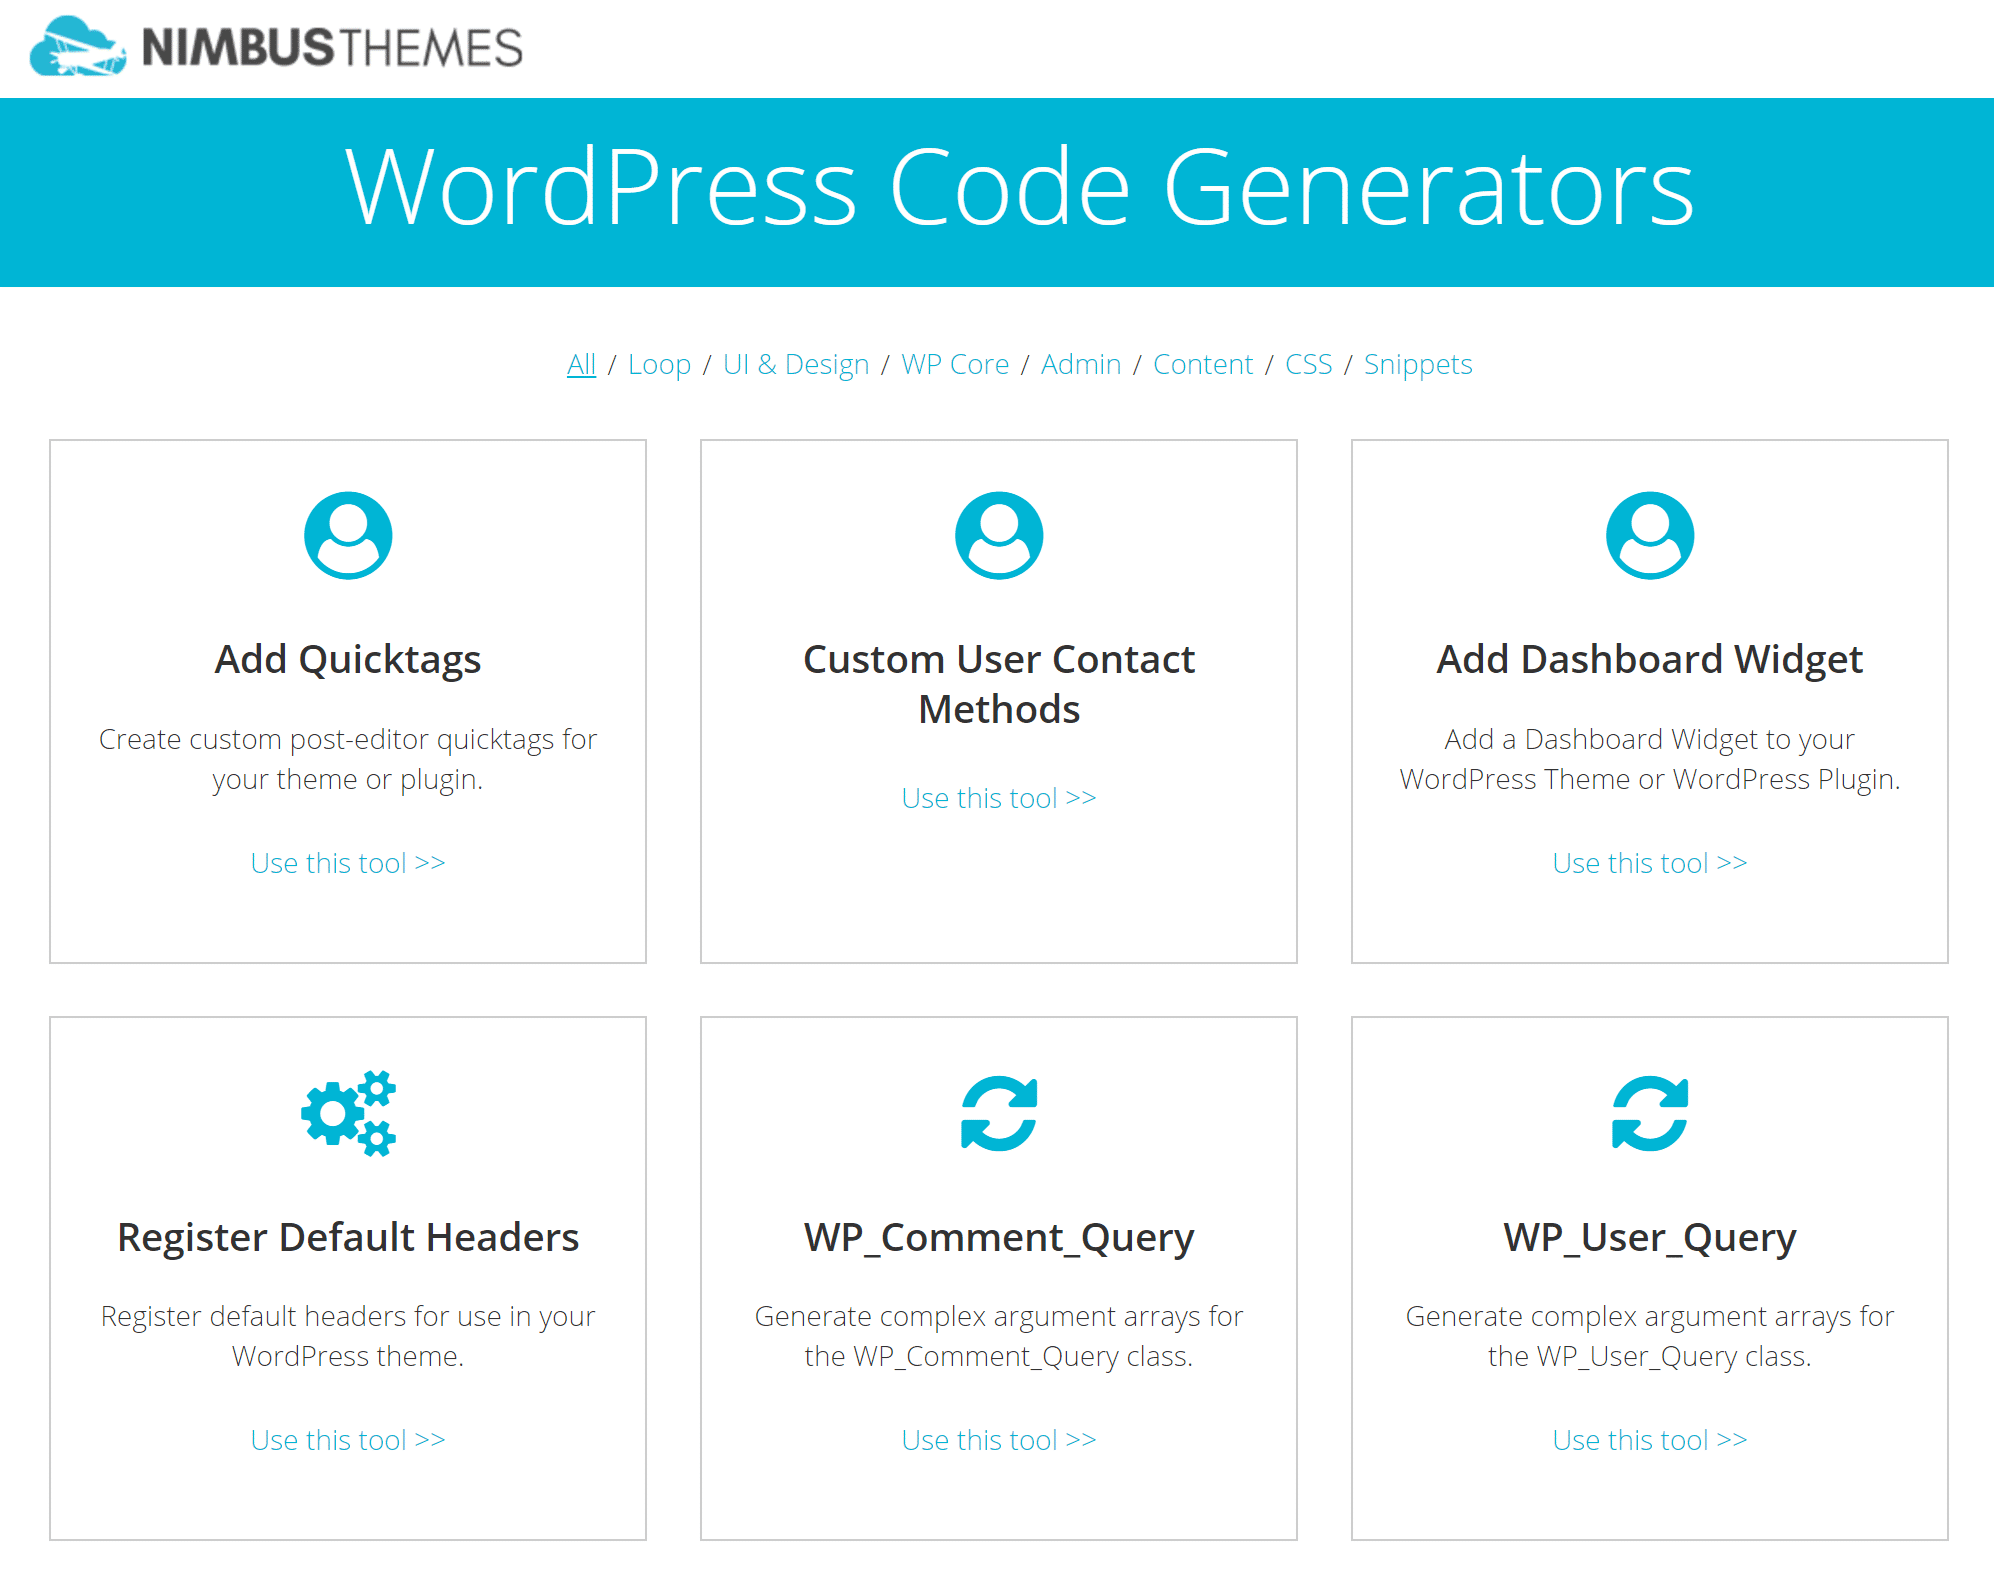Screen dimensions: 1994x1570
Task: Click the Custom User Contact Methods icon
Action: coord(997,536)
